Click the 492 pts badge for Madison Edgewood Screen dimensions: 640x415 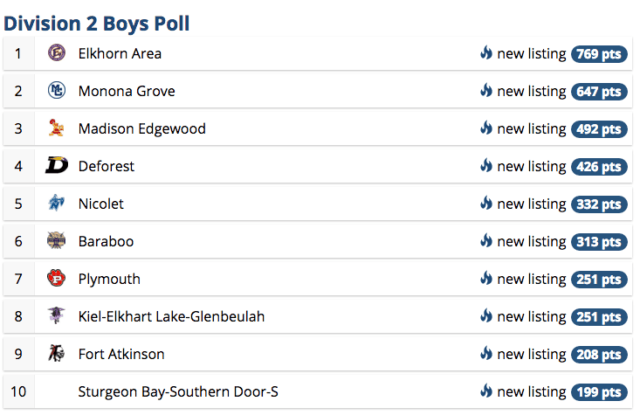599,129
